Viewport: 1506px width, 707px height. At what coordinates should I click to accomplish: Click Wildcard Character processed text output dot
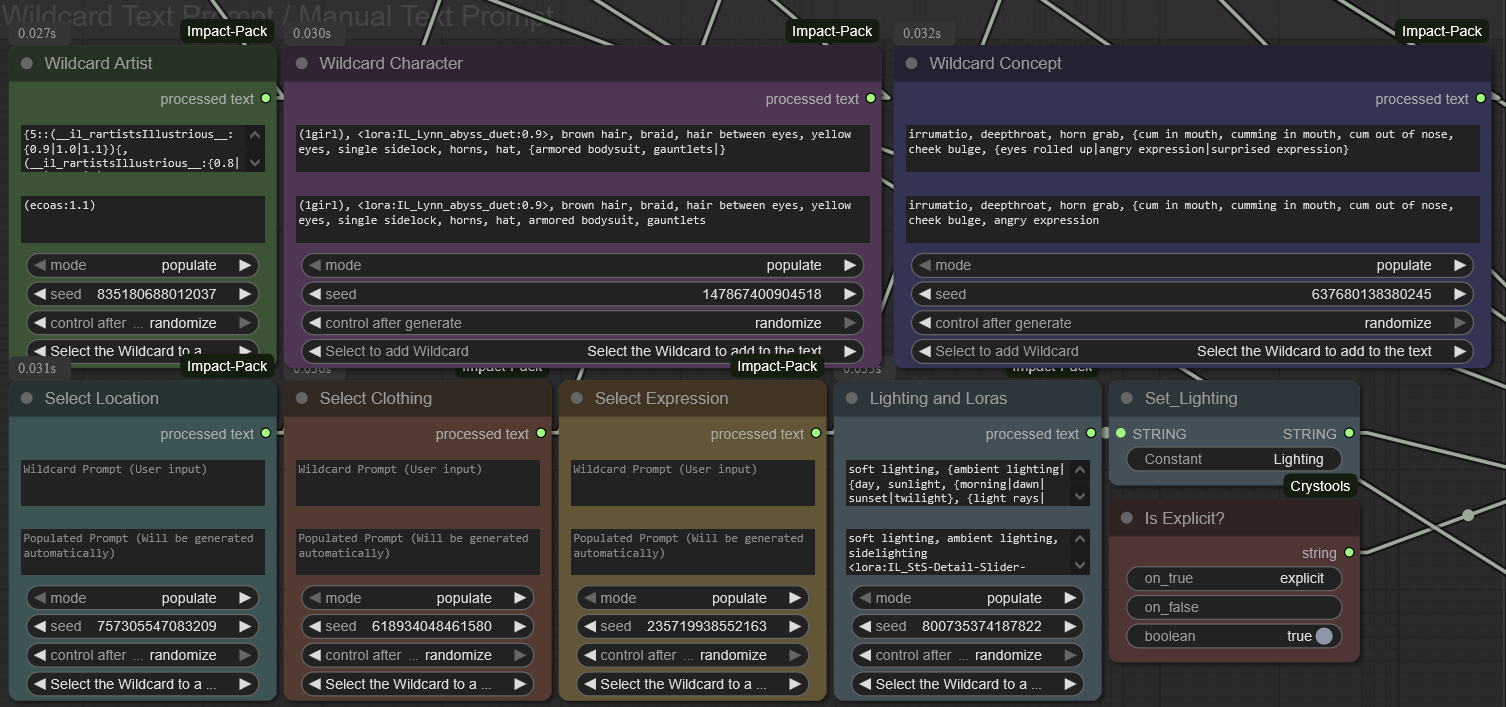click(871, 99)
